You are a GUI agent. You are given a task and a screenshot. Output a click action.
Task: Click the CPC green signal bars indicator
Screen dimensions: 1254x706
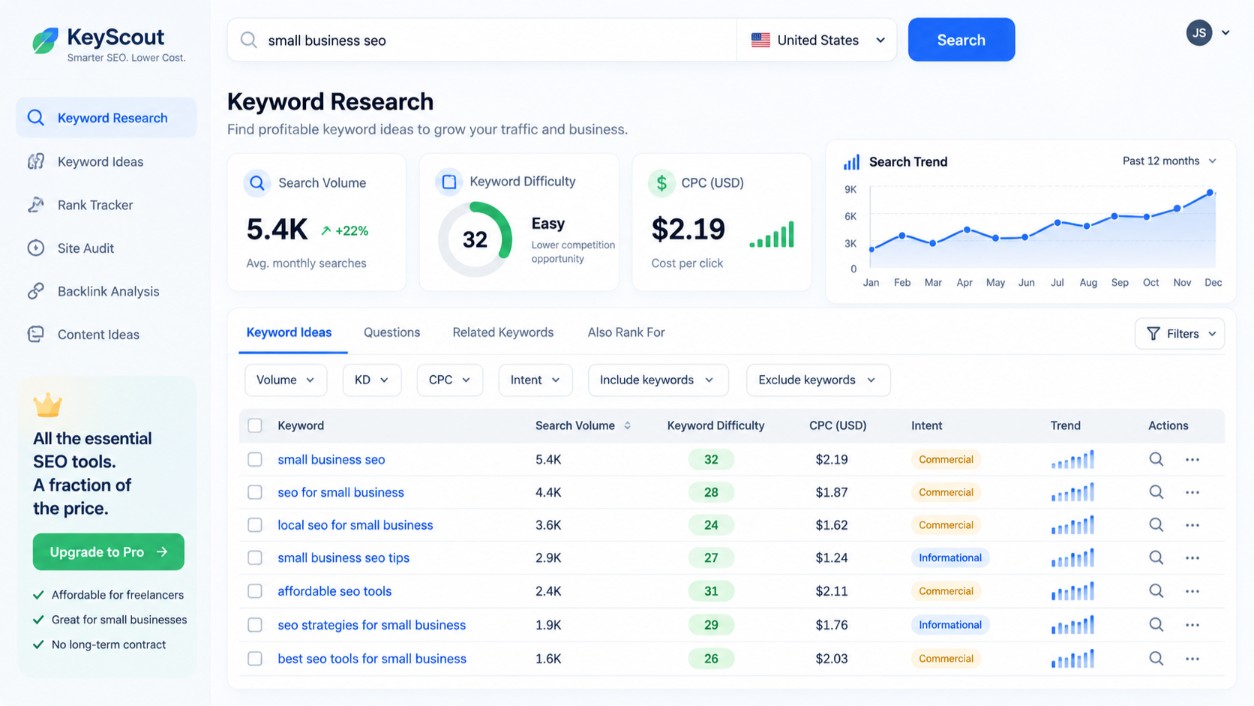(772, 235)
